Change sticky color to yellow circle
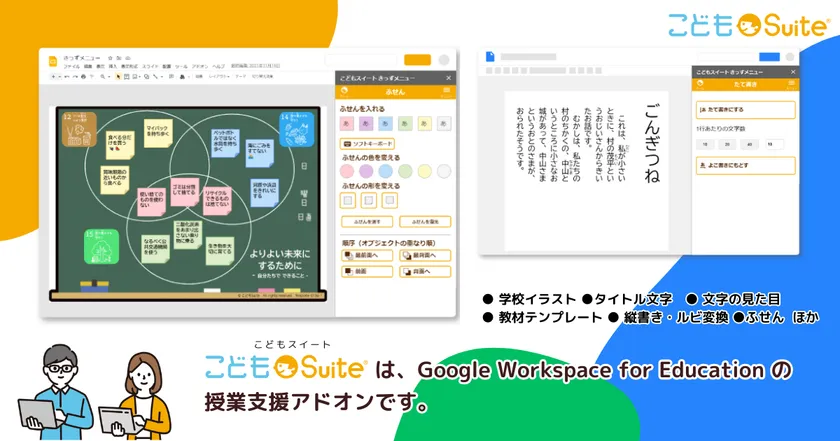This screenshot has width=840, height=441. 424,171
